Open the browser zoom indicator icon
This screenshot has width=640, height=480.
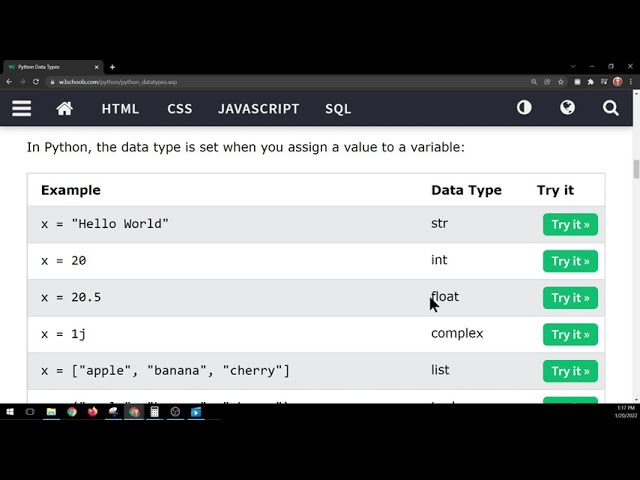click(534, 82)
